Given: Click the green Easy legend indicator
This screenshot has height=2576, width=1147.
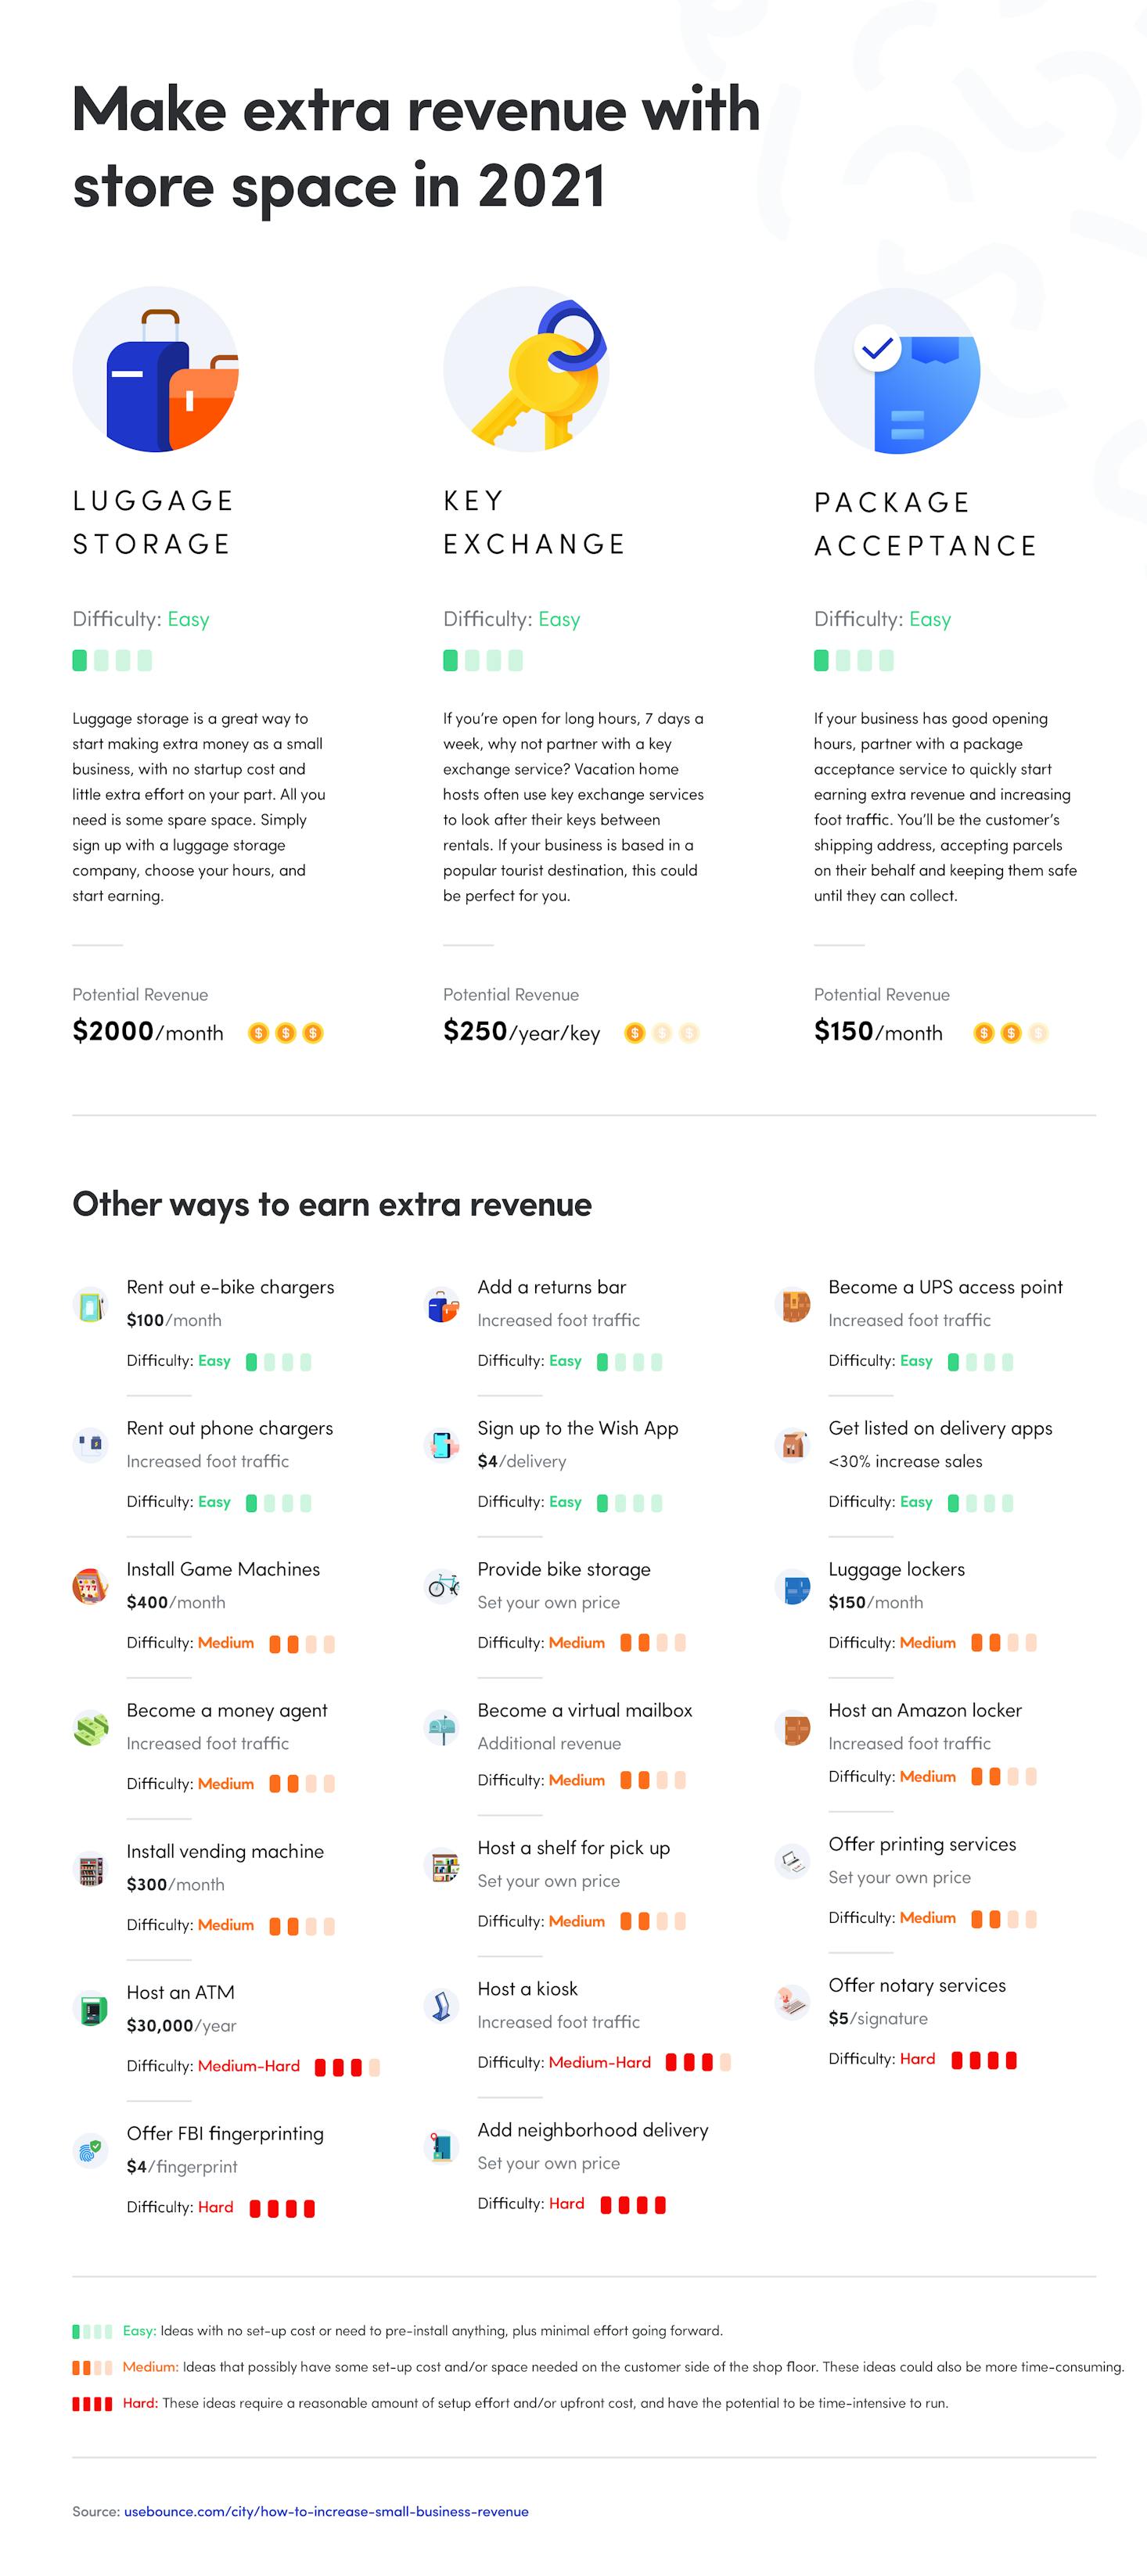Looking at the screenshot, I should pyautogui.click(x=92, y=2331).
